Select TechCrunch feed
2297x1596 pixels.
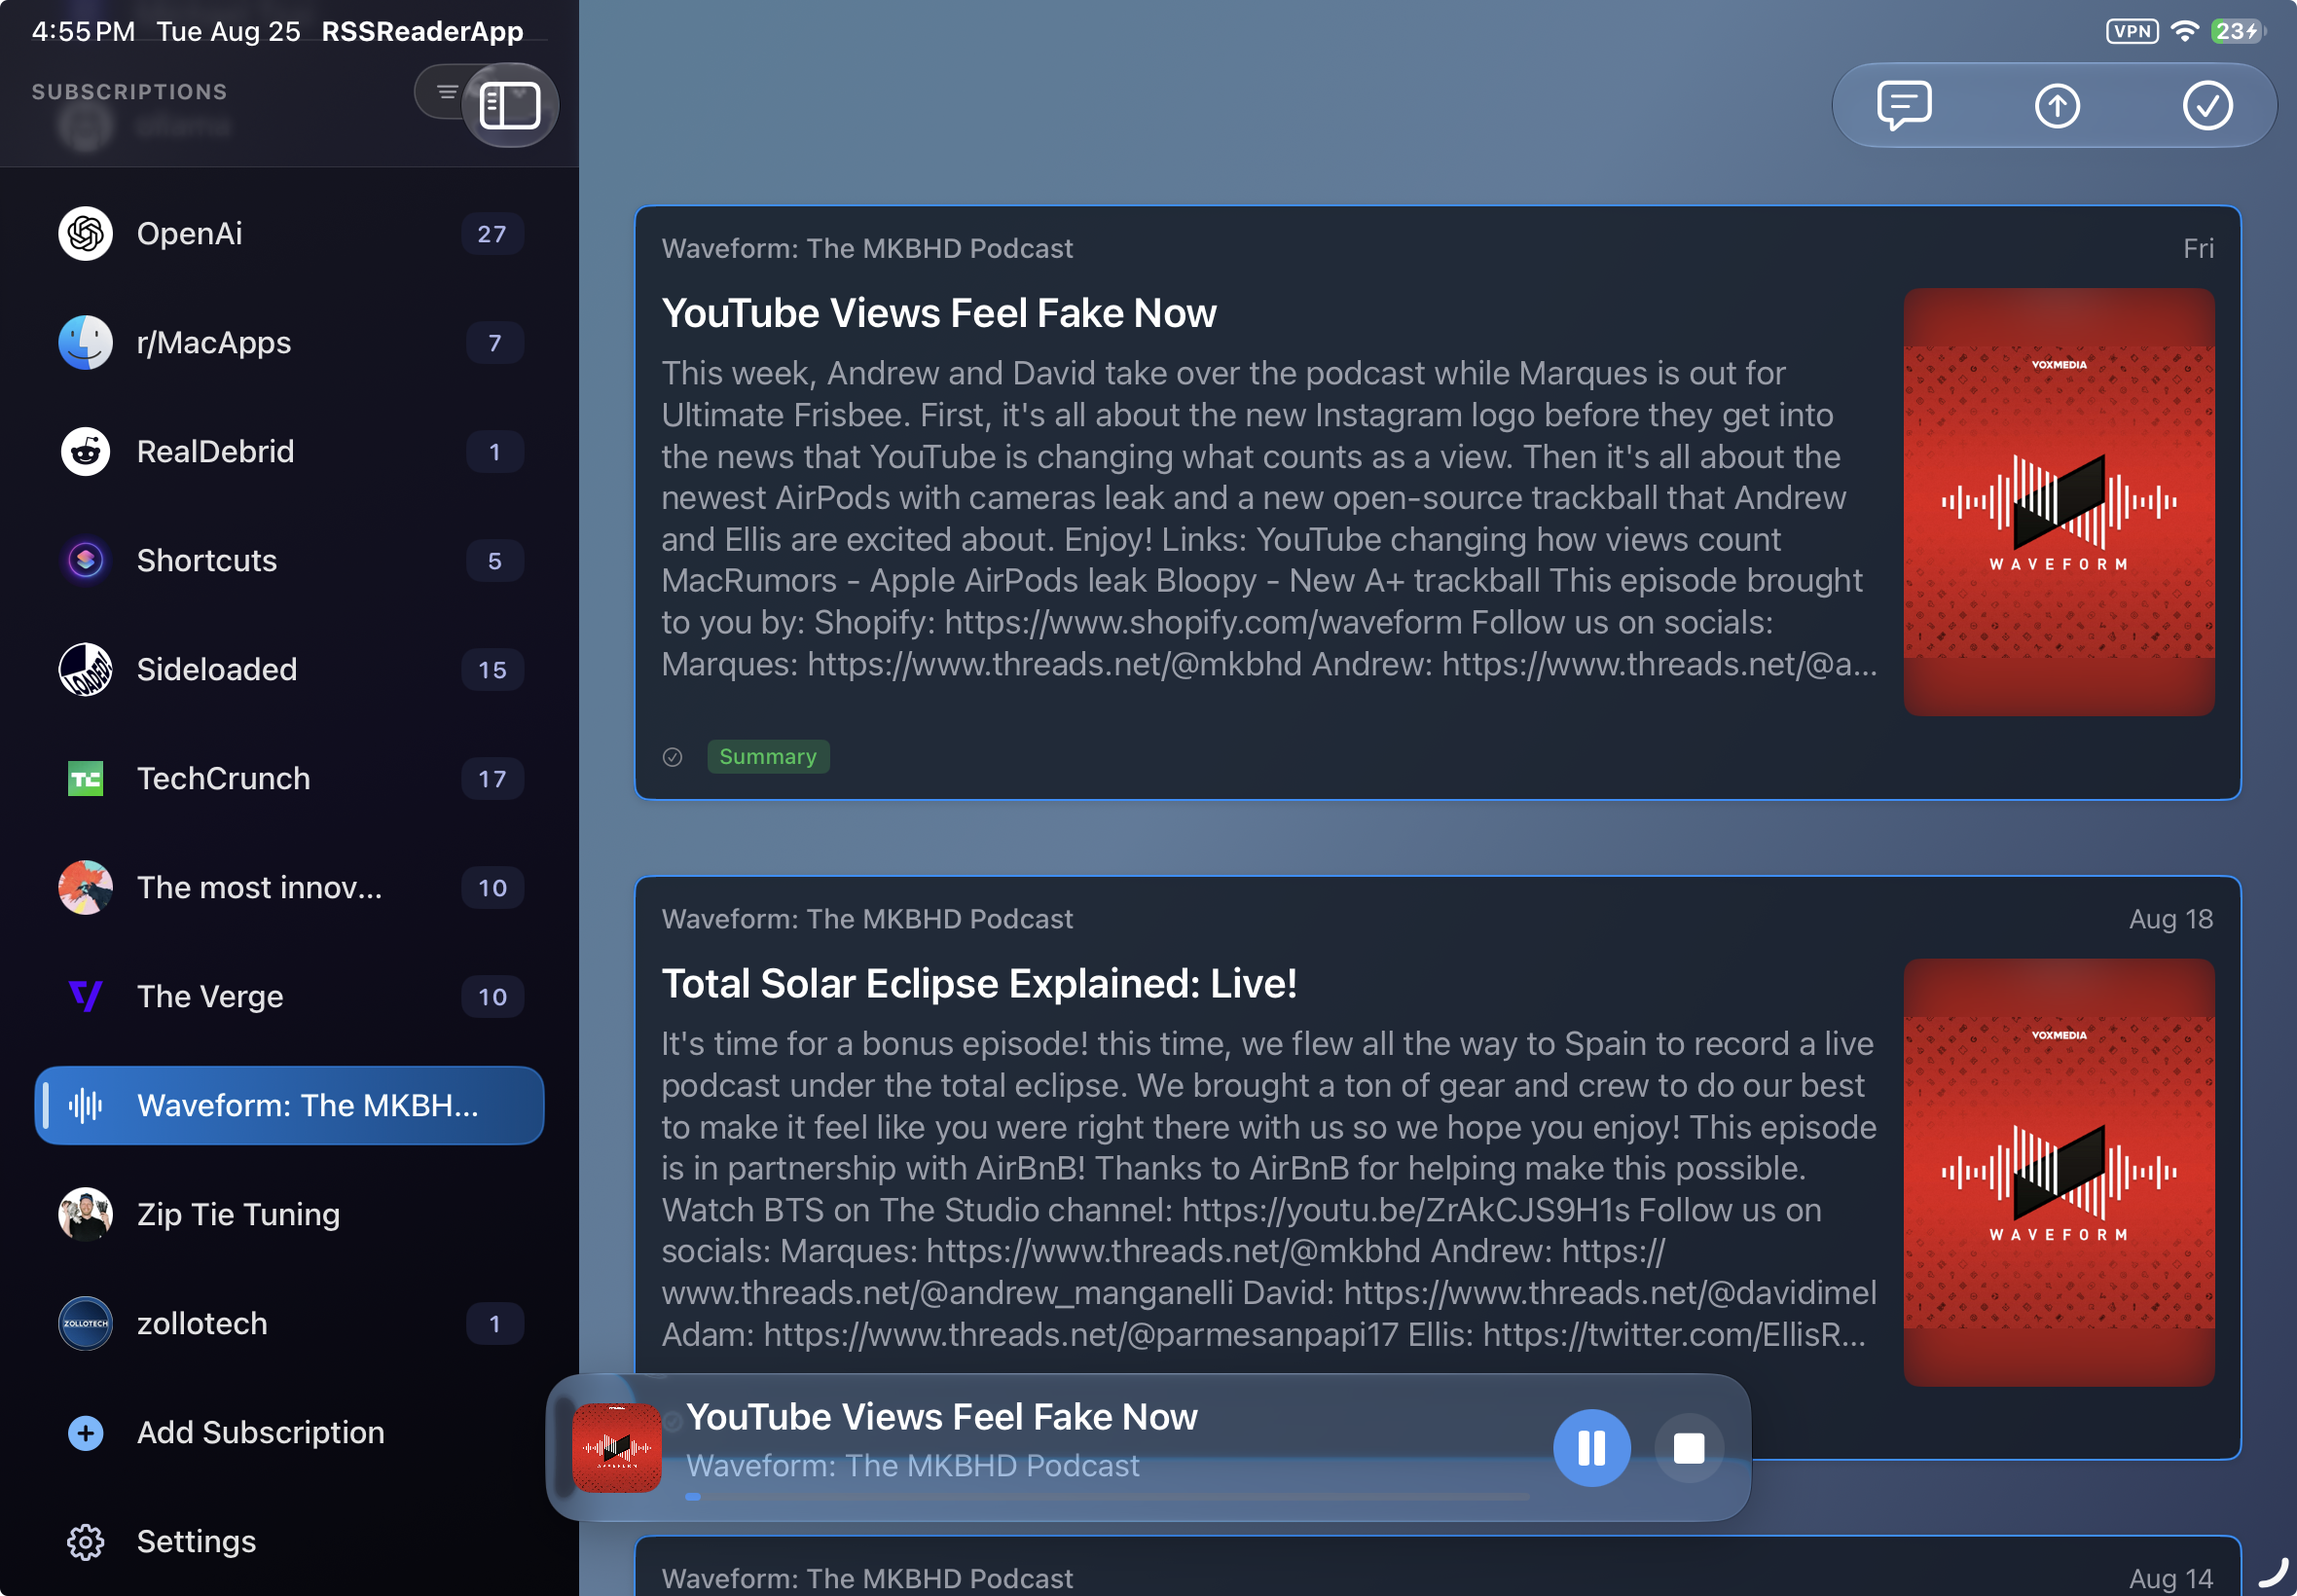[x=290, y=779]
